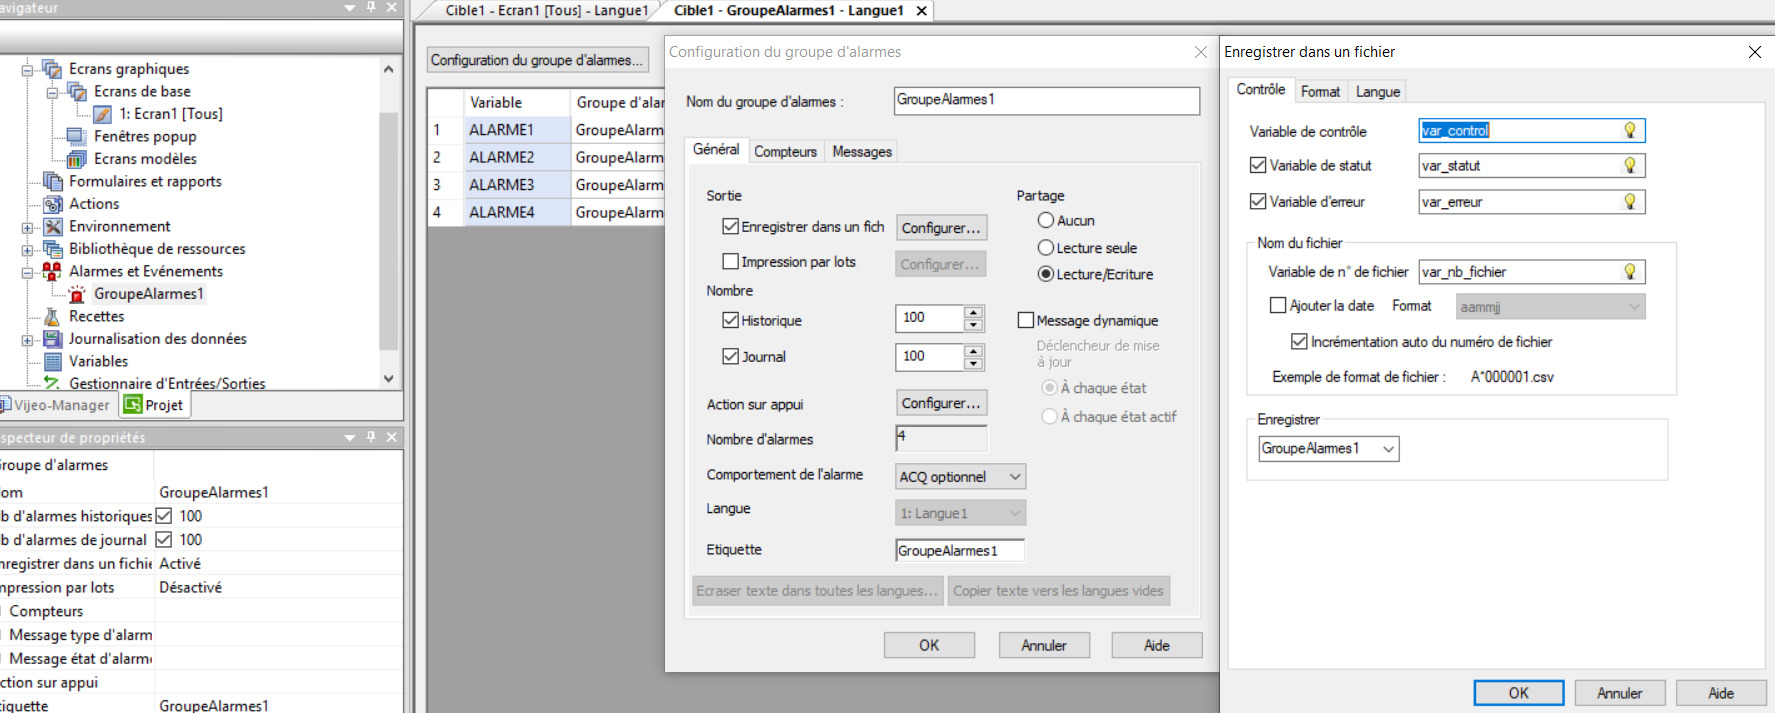The height and width of the screenshot is (713, 1775).
Task: Open variable browser bulb for Variable de contrôle
Action: coord(1629,131)
